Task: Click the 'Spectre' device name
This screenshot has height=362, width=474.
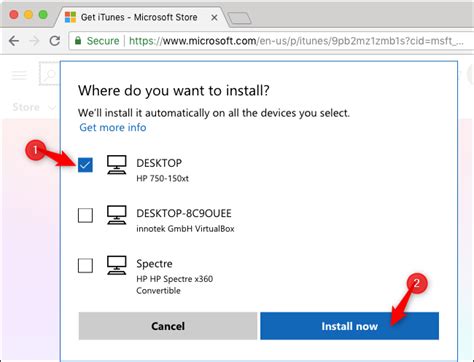Action: point(154,264)
